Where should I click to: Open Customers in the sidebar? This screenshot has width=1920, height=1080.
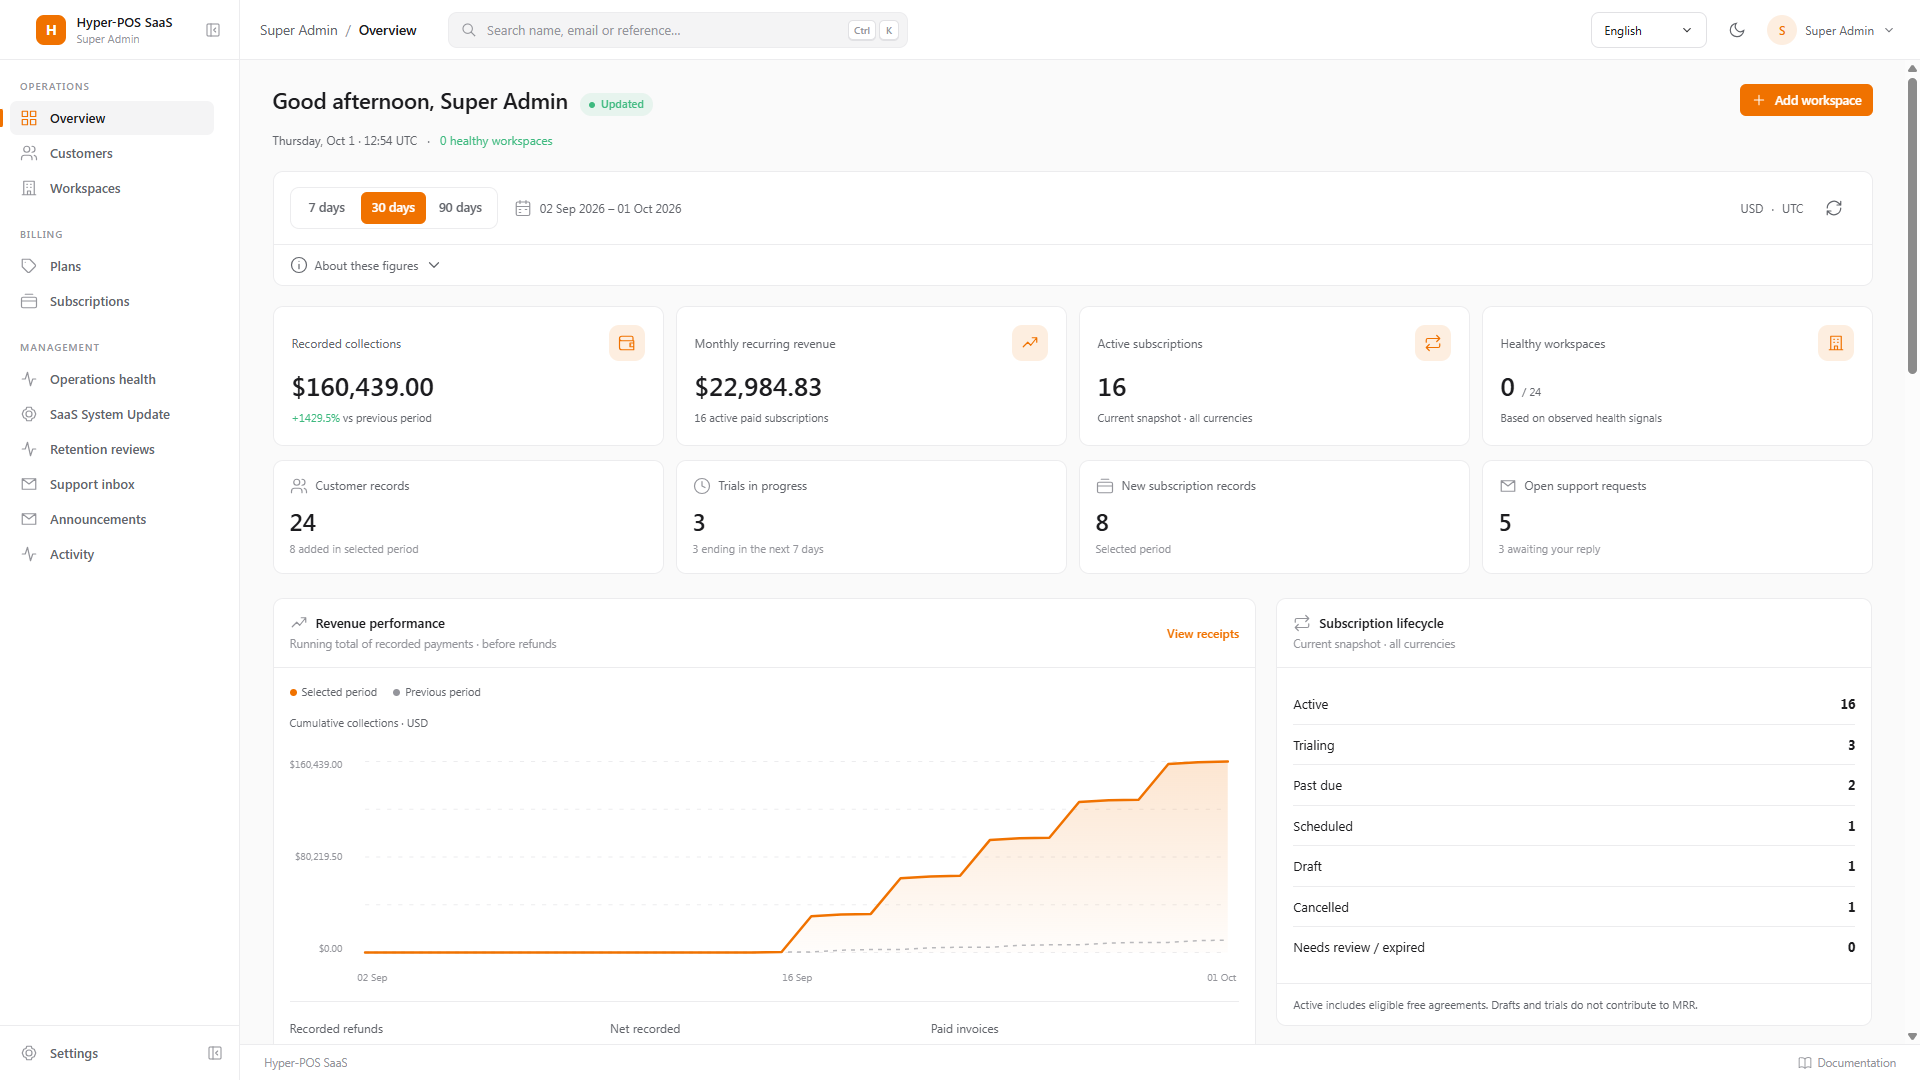(112, 153)
